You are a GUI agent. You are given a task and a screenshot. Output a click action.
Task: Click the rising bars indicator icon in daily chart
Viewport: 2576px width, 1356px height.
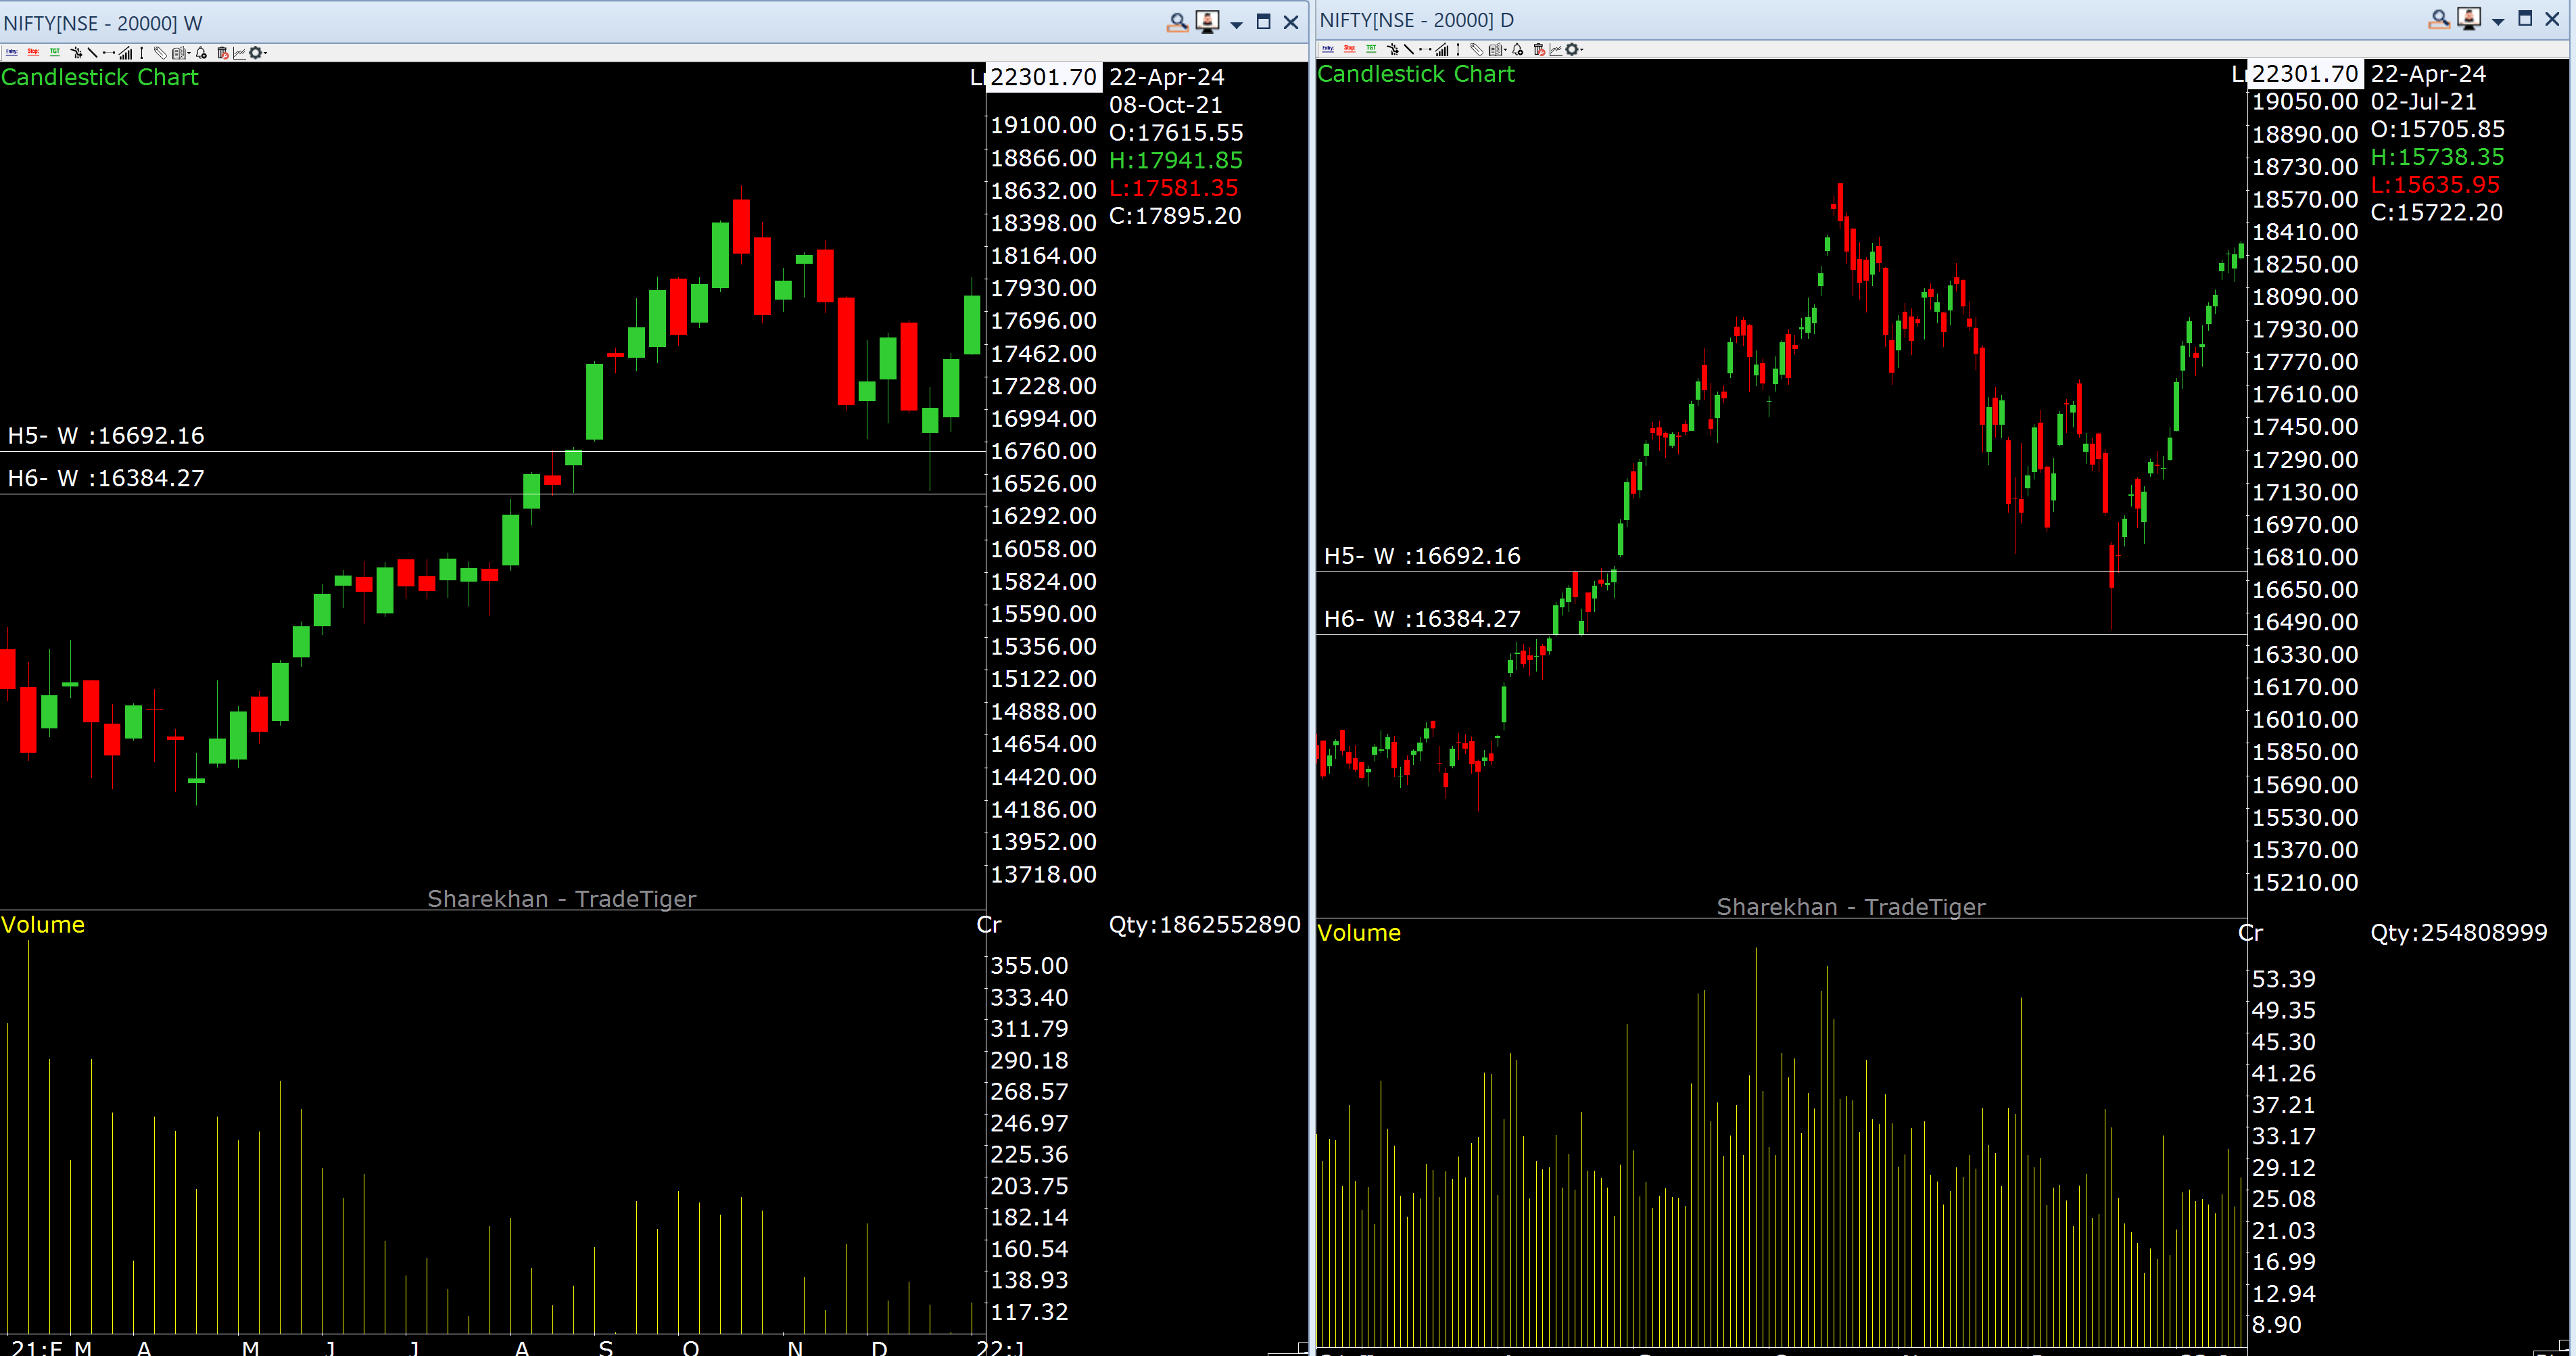pos(1441,49)
